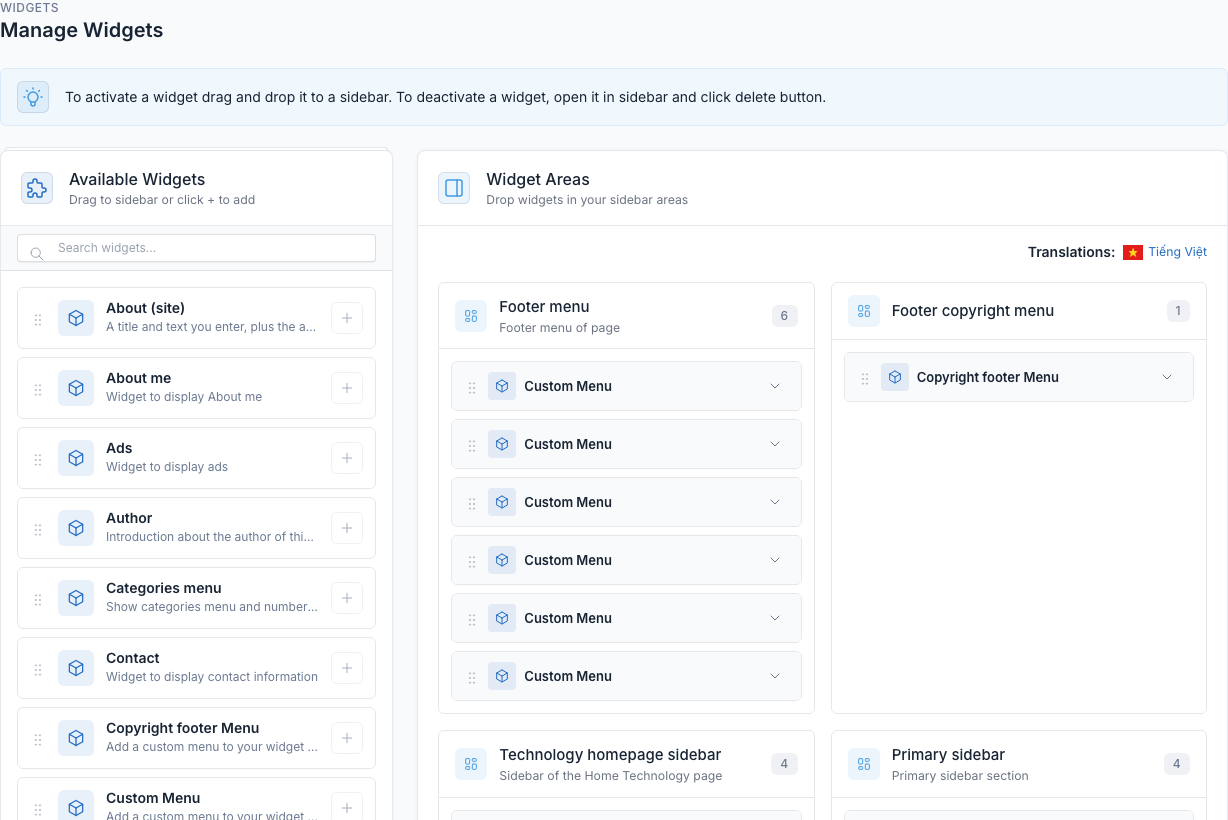Click the cube icon of Copyright footer Menu in Available Widgets
1228x820 pixels.
(x=76, y=738)
